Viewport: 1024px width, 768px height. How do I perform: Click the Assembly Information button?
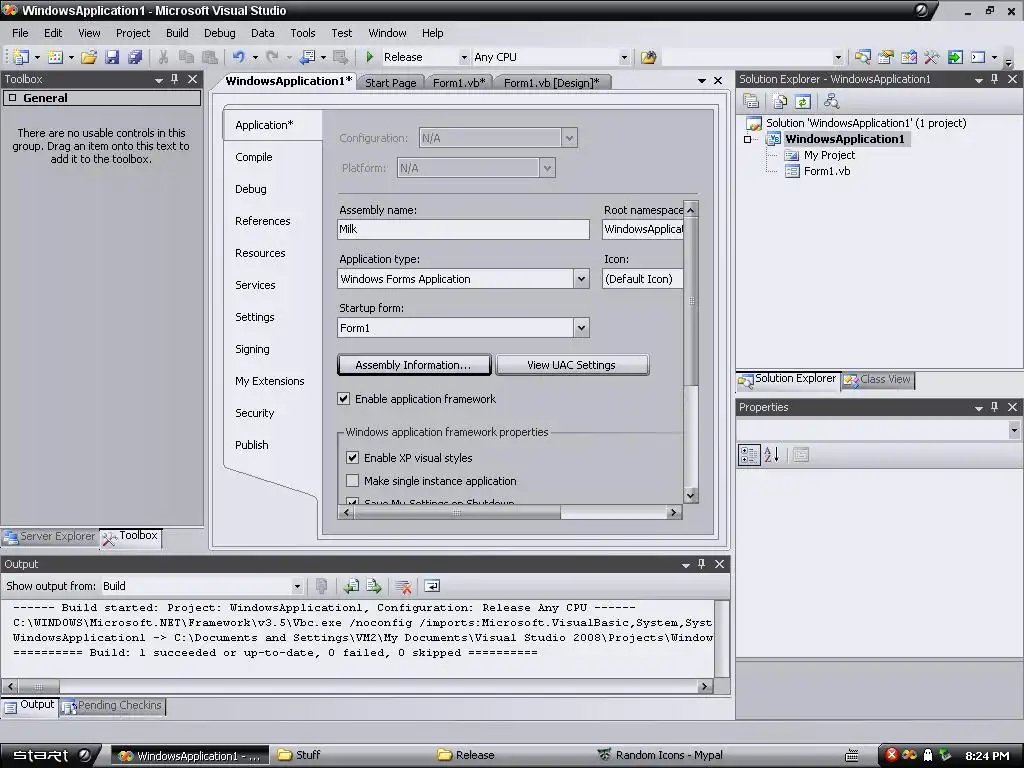[x=414, y=365]
